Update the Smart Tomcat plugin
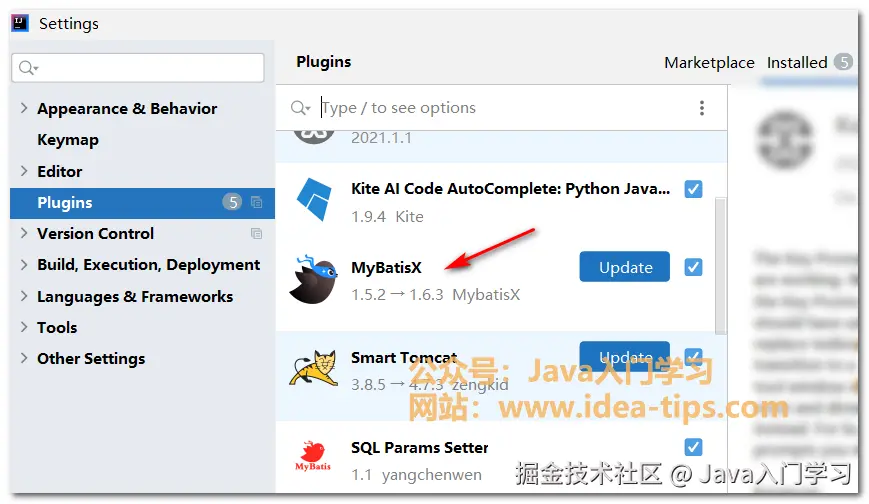Screen dimensions: 869x504 625,355
